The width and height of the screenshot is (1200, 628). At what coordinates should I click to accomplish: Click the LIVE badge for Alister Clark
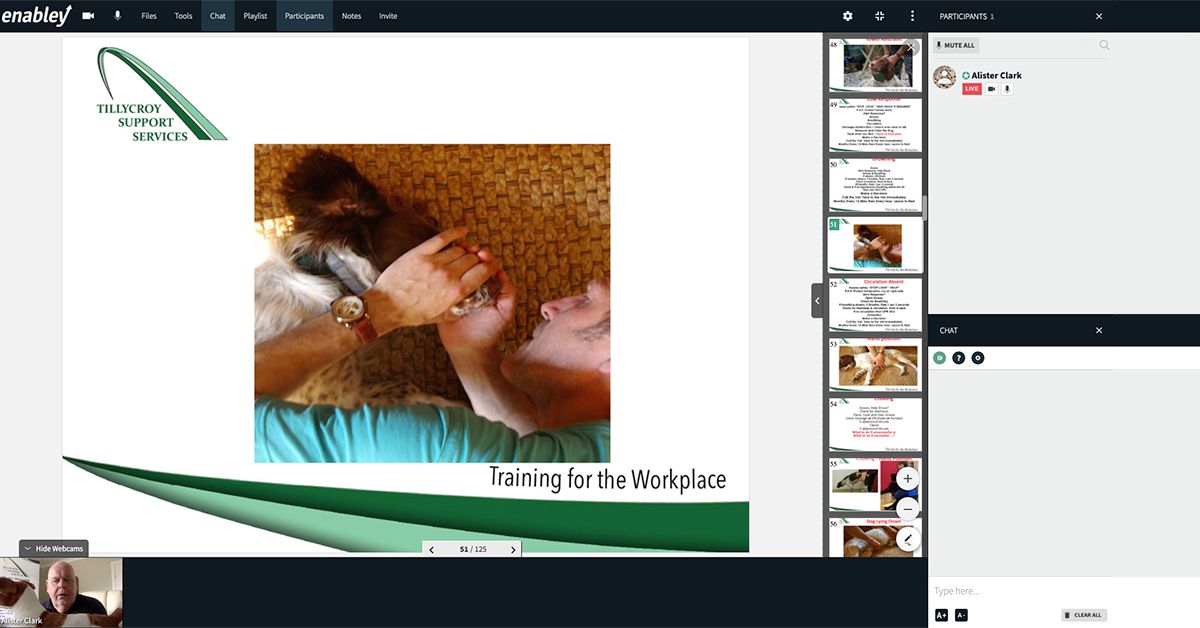point(972,89)
